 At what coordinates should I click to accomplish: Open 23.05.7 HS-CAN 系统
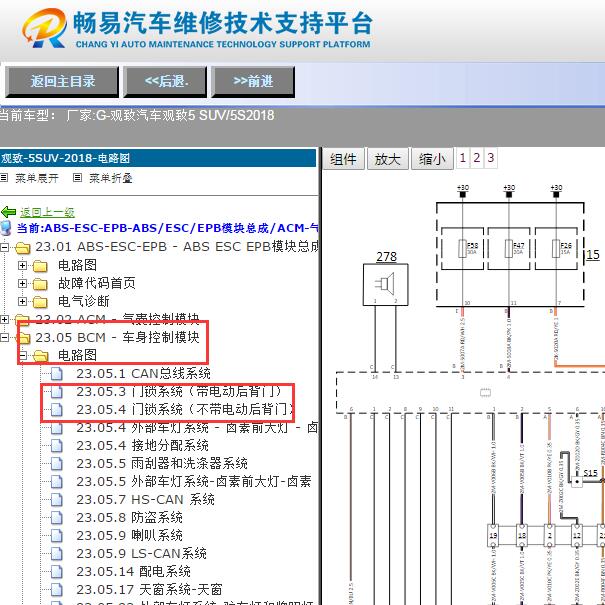pos(145,500)
